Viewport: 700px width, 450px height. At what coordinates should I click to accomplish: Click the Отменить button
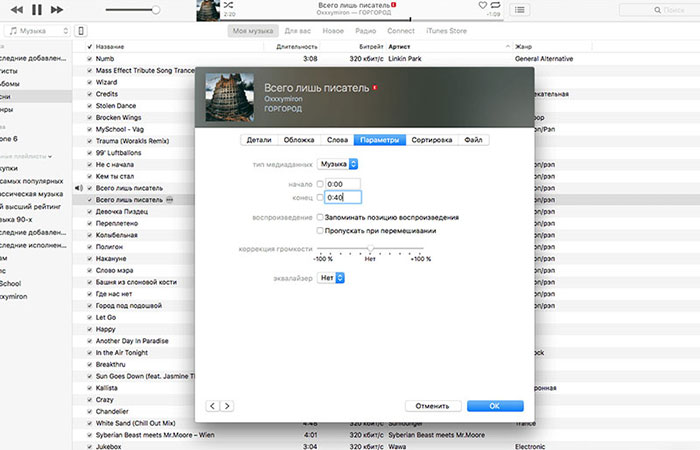(432, 406)
